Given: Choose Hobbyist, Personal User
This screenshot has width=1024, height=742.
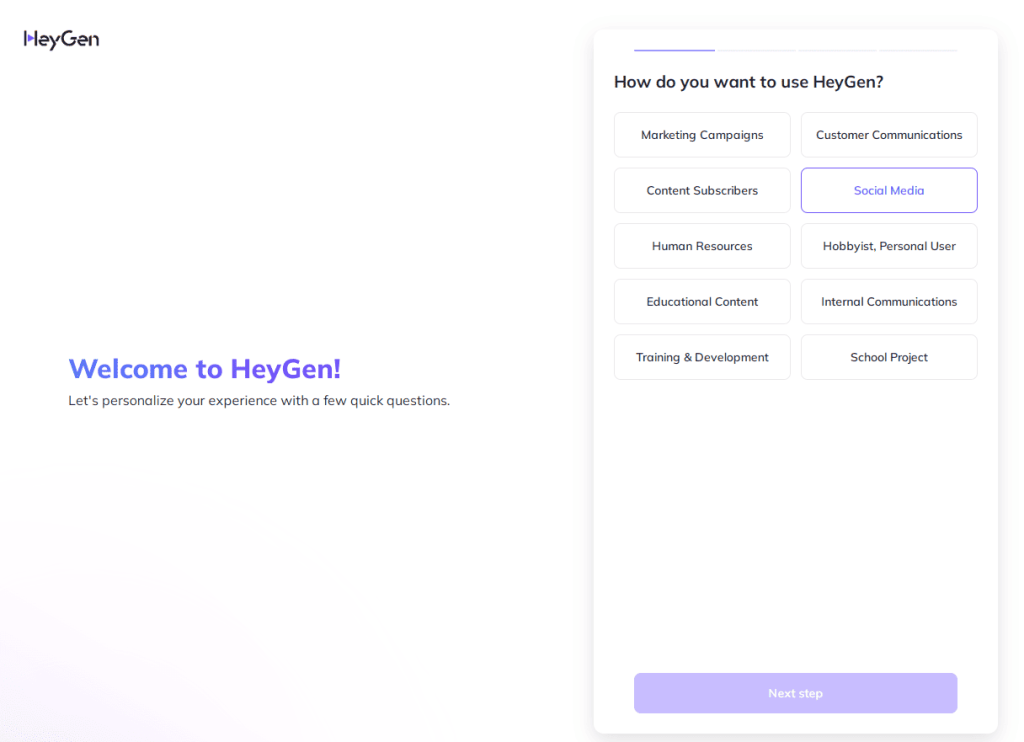Looking at the screenshot, I should coord(888,245).
